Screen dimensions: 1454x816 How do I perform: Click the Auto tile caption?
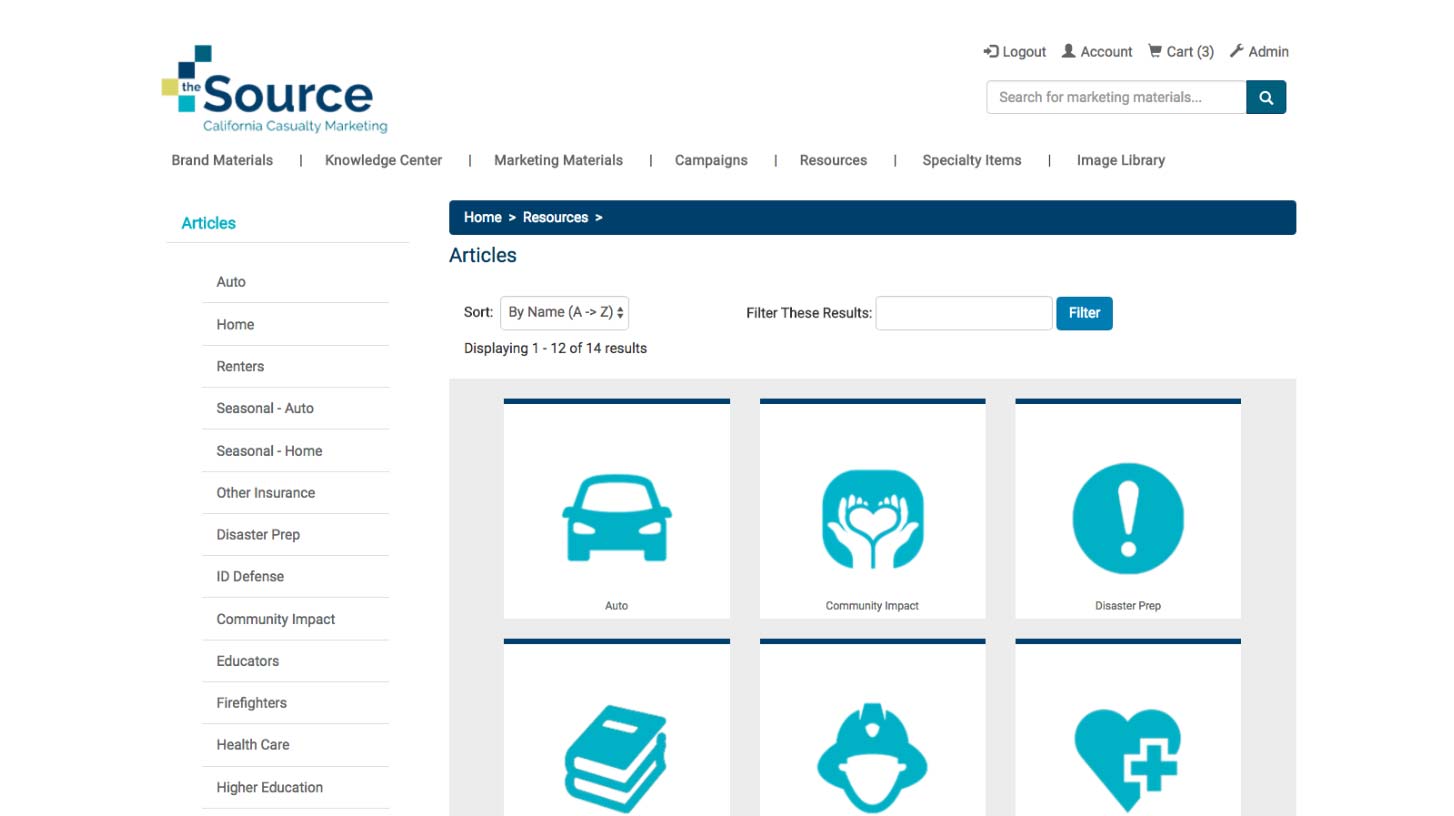point(617,606)
